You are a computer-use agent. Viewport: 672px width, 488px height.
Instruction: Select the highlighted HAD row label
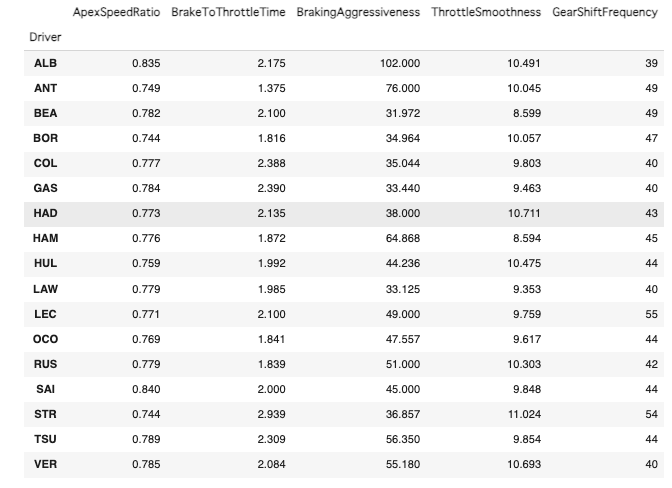(x=45, y=213)
